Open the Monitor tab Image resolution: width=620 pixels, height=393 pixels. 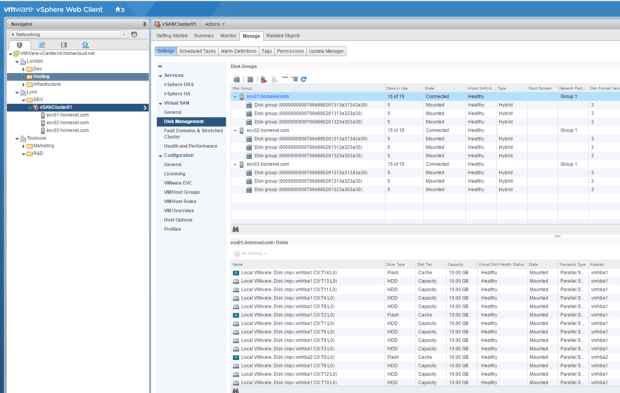228,36
